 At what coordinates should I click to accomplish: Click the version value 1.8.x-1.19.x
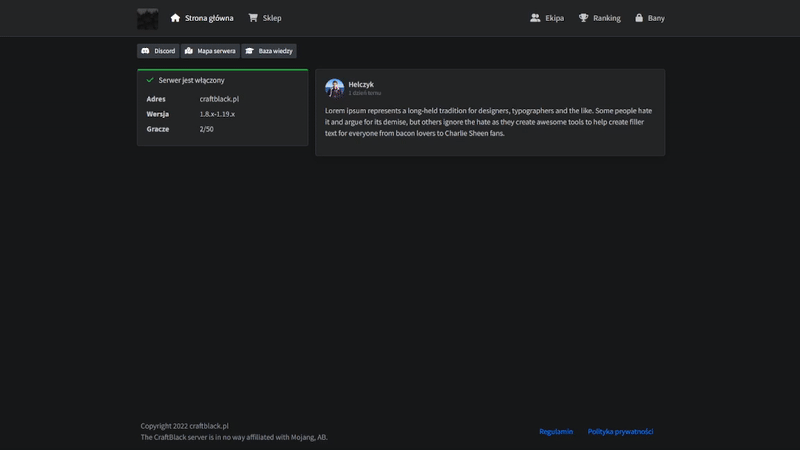pyautogui.click(x=217, y=114)
